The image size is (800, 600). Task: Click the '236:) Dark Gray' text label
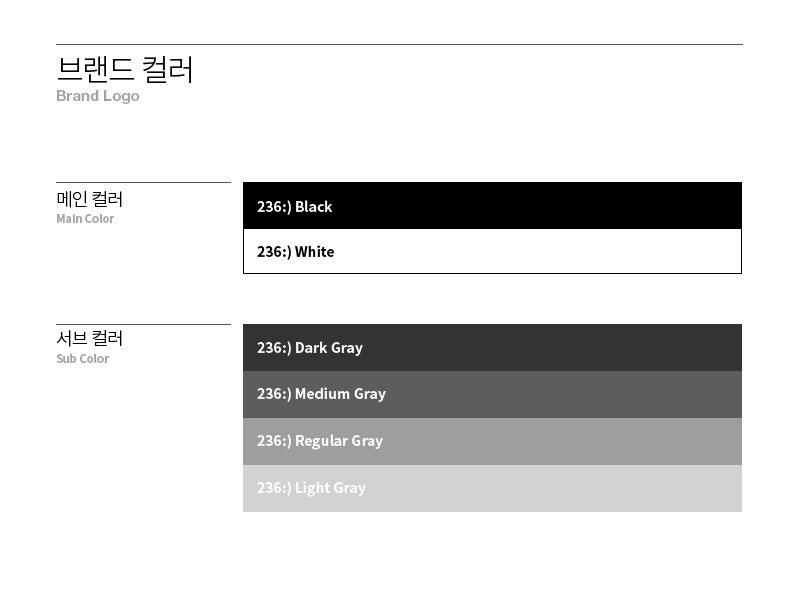[310, 348]
